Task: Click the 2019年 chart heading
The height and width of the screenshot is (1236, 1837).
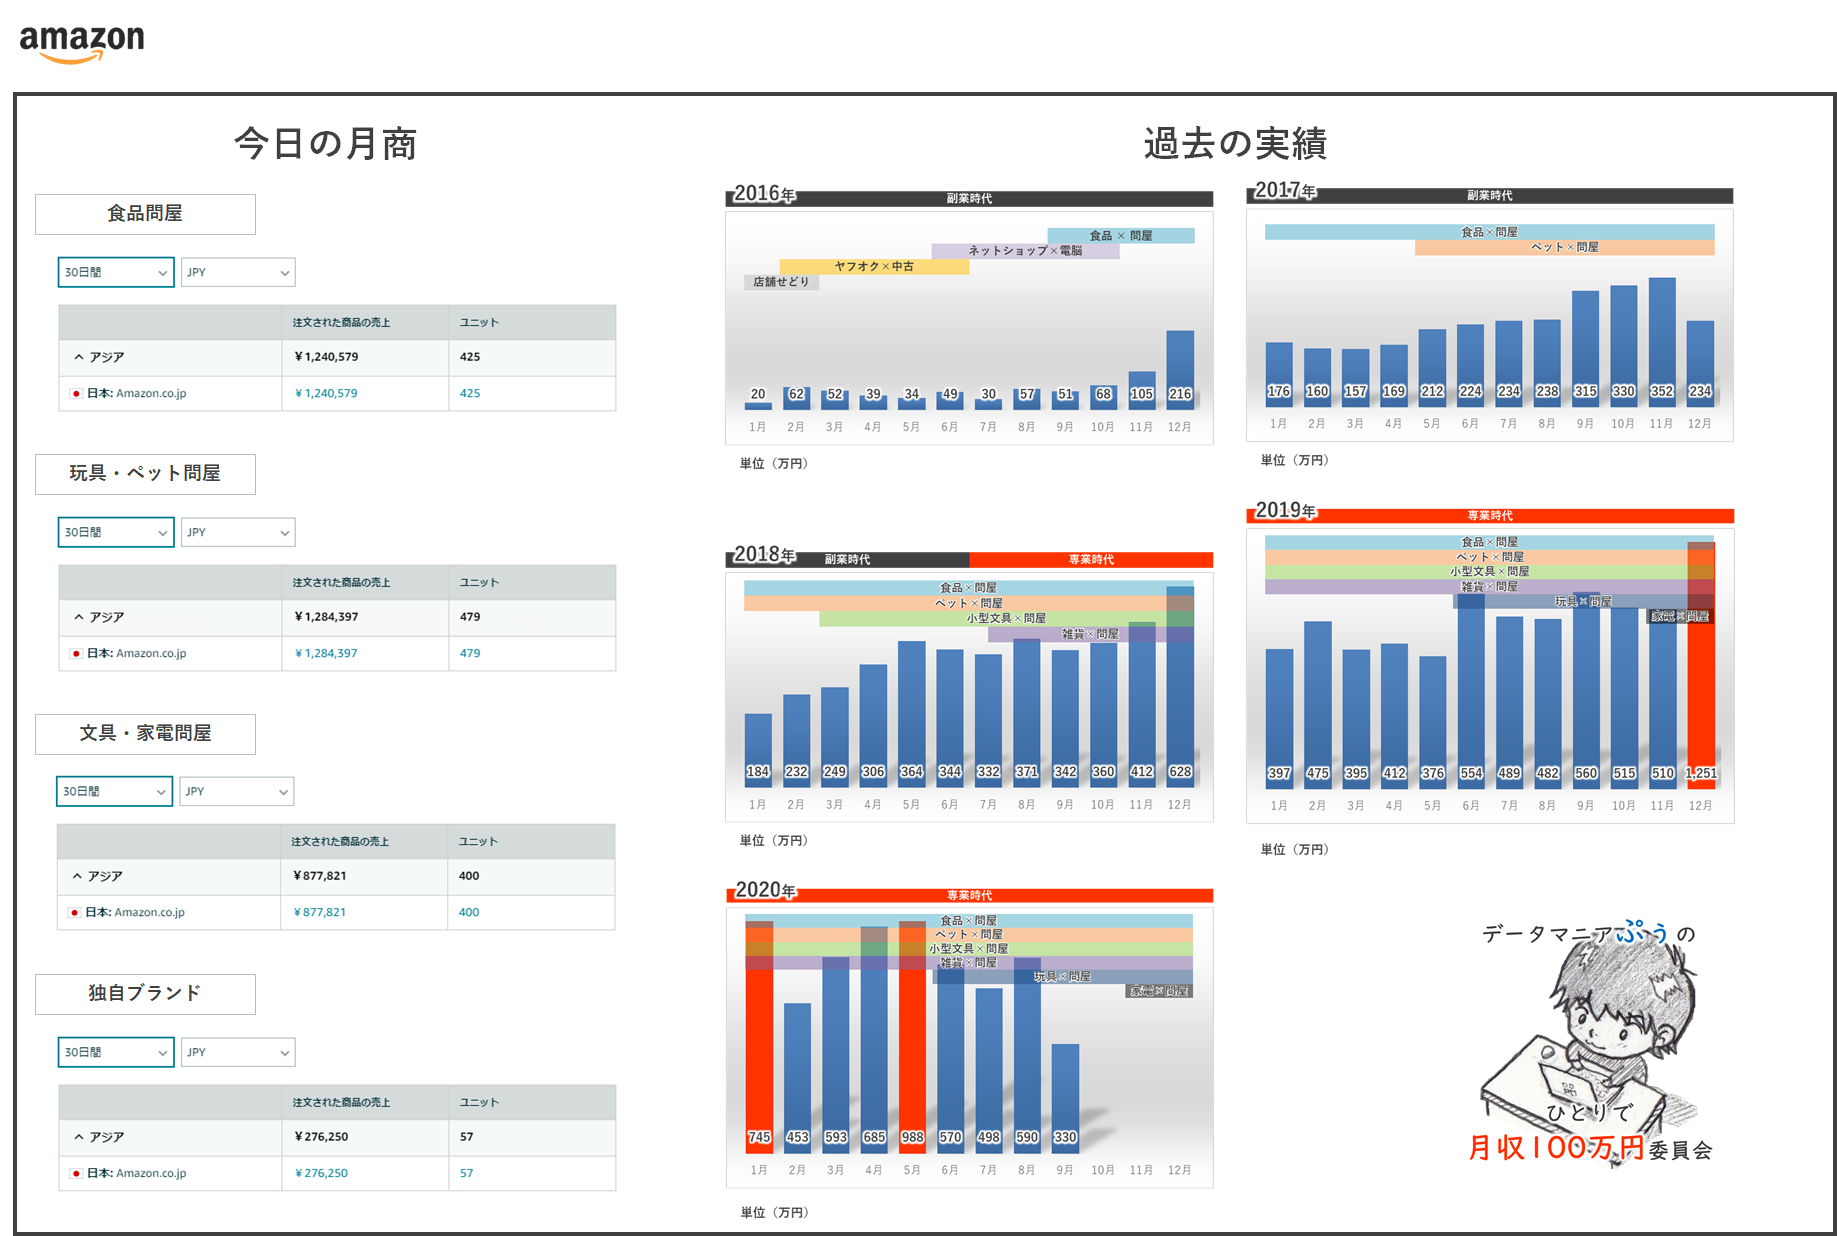Action: click(1286, 510)
